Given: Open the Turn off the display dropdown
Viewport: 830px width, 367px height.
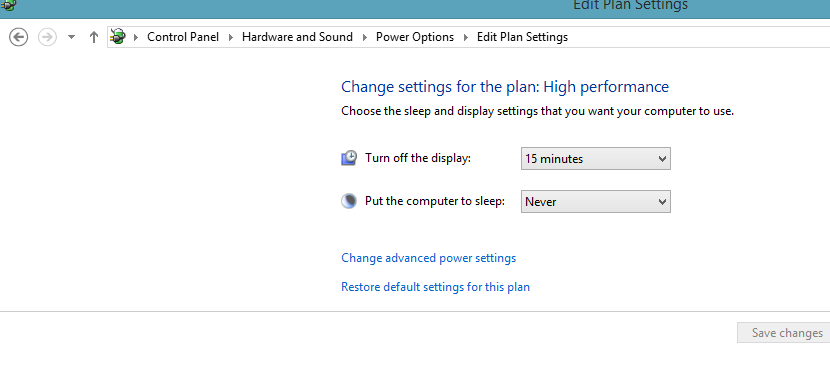Looking at the screenshot, I should (x=596, y=159).
